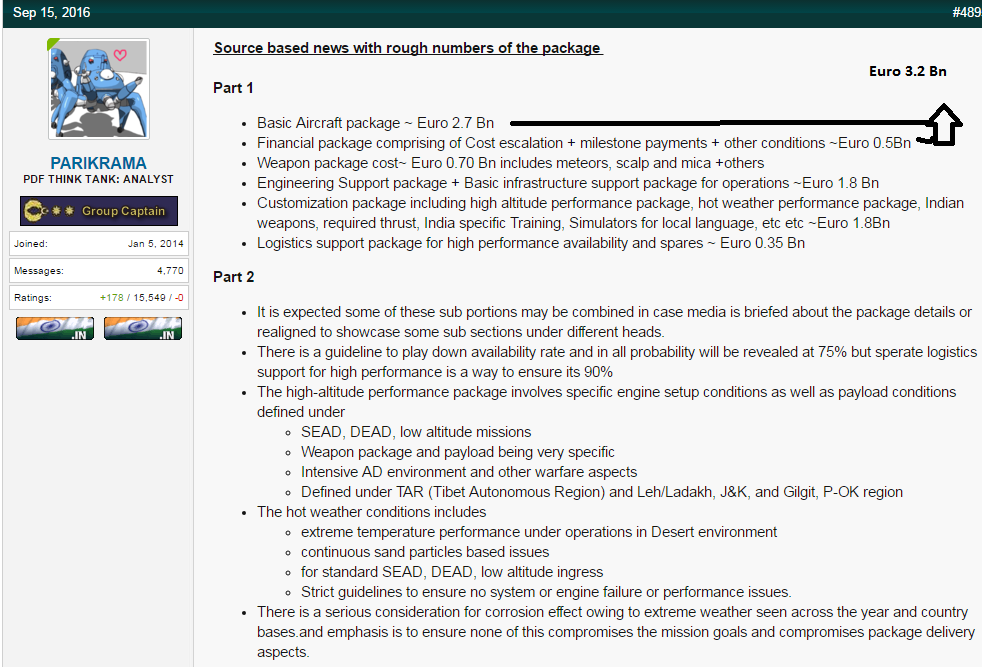The width and height of the screenshot is (982, 667).
Task: Click the 15,549 ratings value
Action: tap(149, 297)
